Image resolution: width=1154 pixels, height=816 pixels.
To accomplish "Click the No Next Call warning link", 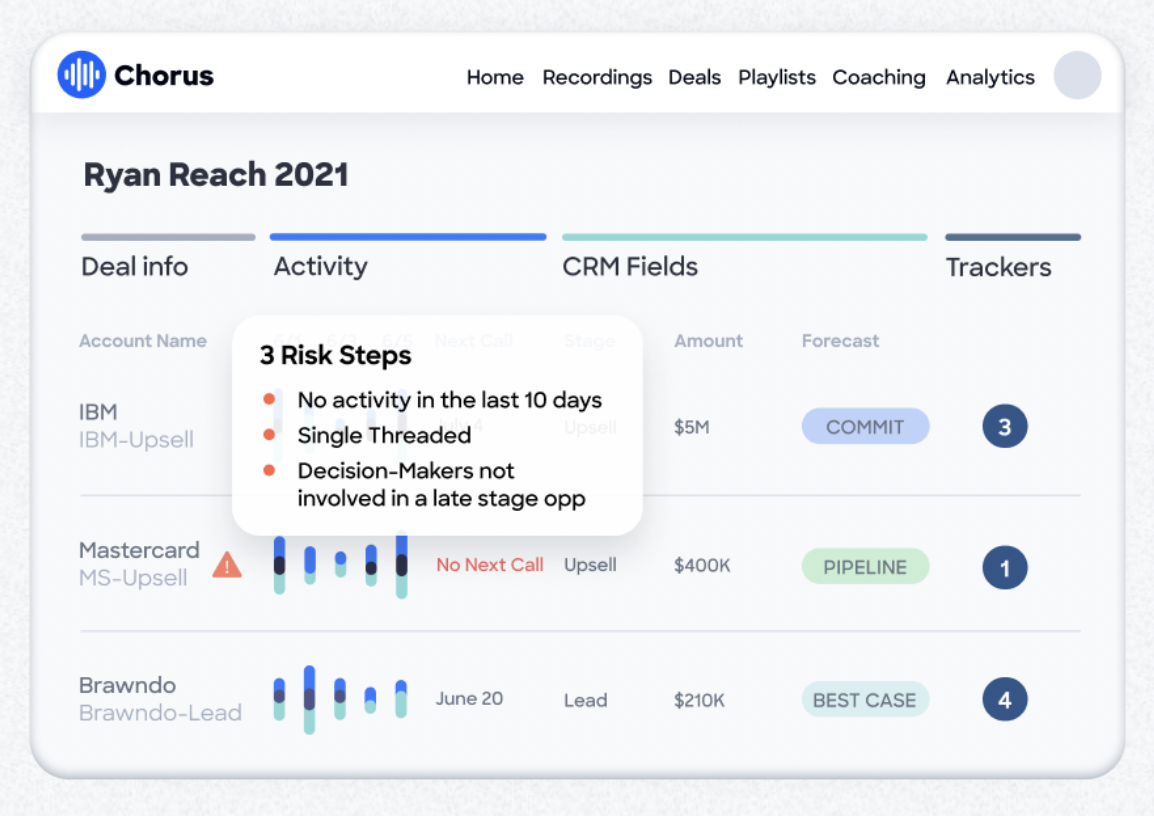I will click(489, 565).
